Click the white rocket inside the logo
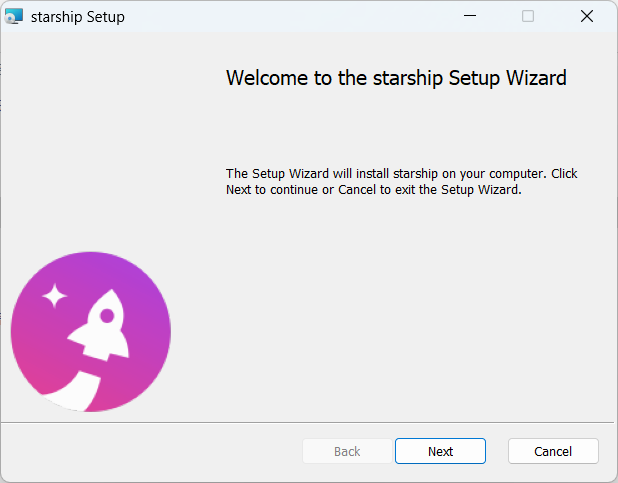The width and height of the screenshot is (618, 483). click(100, 325)
